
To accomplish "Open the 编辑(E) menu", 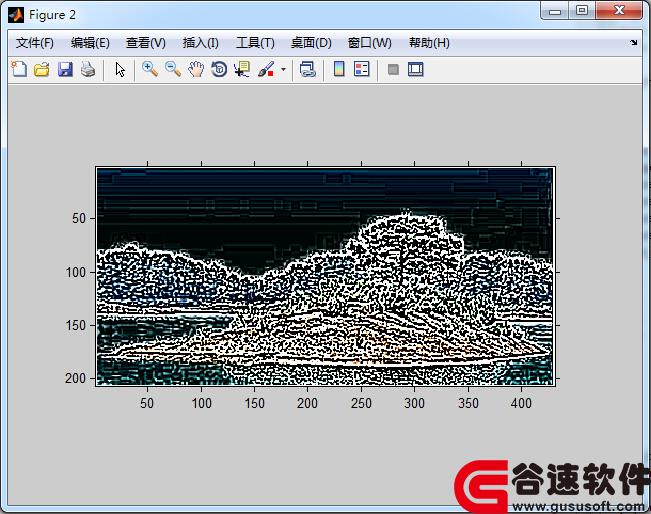I will [90, 43].
